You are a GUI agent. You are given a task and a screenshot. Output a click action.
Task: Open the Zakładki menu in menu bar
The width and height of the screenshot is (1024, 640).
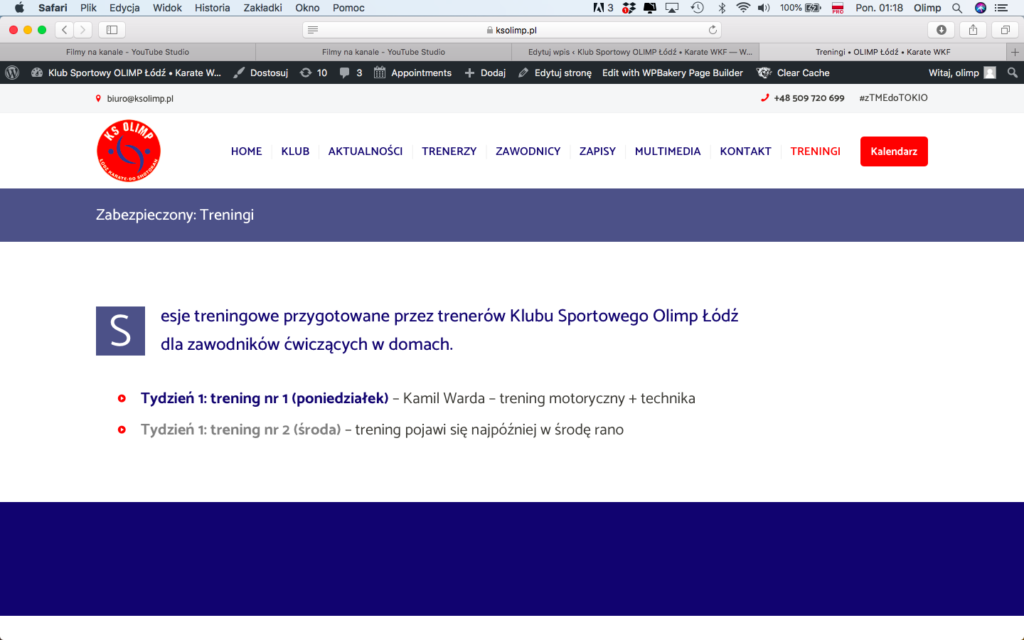coord(262,7)
